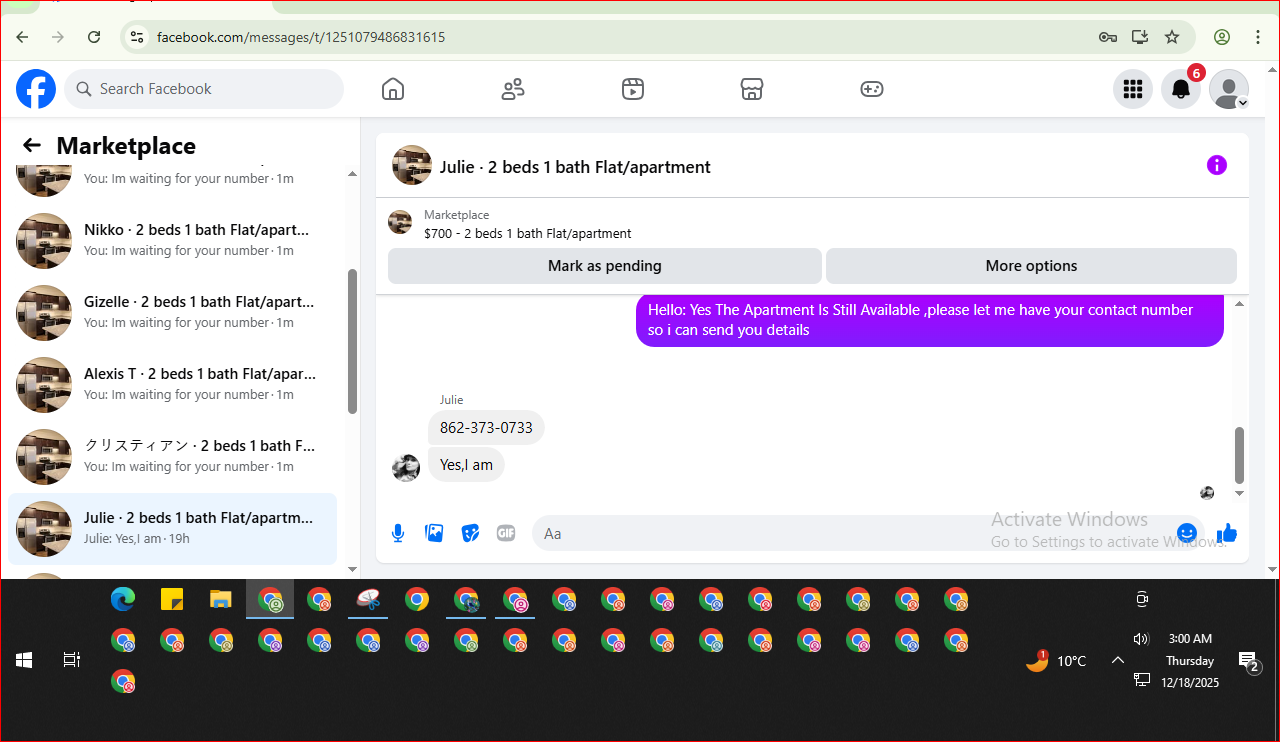Choose a sticker icon
Viewport: 1280px width, 742px height.
[470, 533]
